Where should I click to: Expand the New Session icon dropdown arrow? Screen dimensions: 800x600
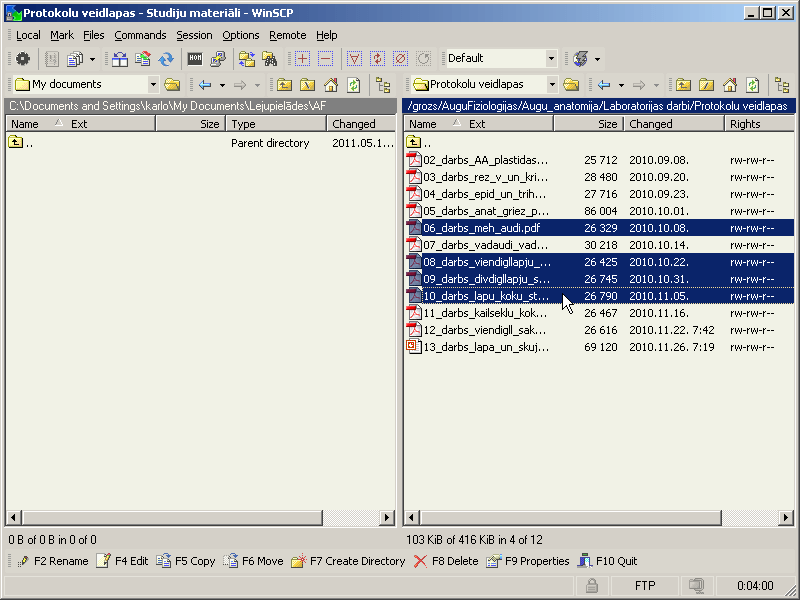[x=597, y=59]
